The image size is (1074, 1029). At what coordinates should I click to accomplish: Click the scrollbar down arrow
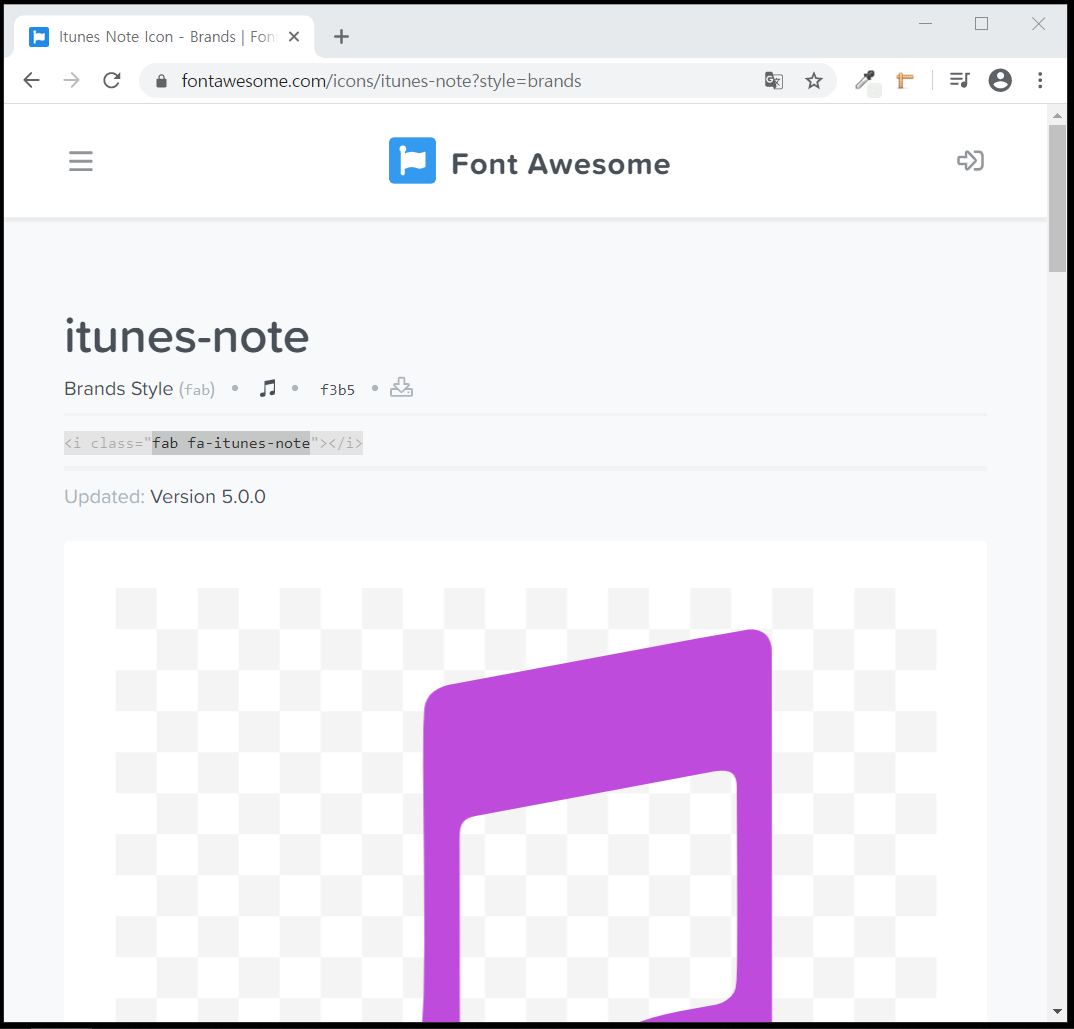click(x=1057, y=1012)
